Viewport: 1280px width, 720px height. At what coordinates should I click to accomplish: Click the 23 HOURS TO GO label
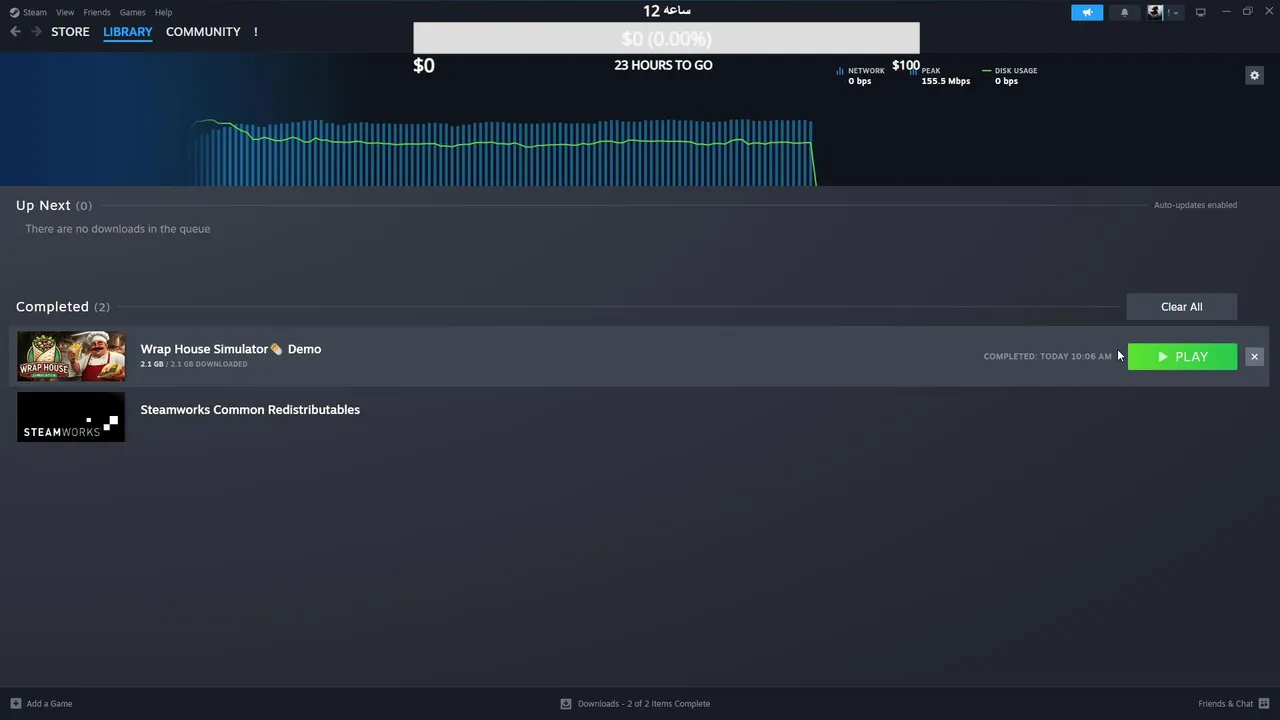(663, 65)
